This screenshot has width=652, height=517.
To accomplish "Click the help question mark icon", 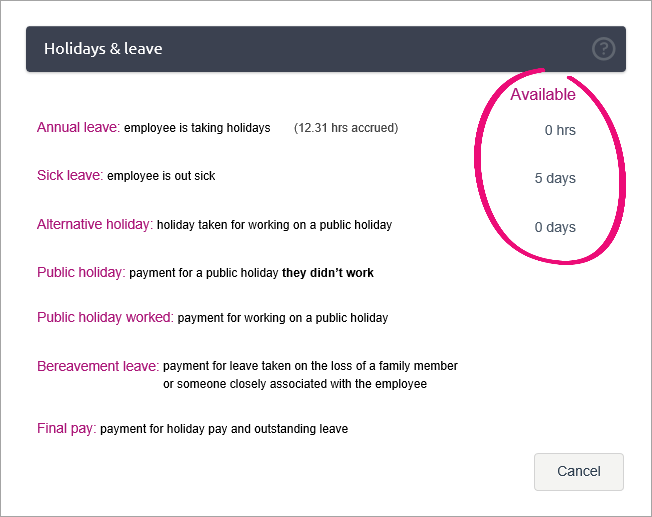I will point(603,49).
